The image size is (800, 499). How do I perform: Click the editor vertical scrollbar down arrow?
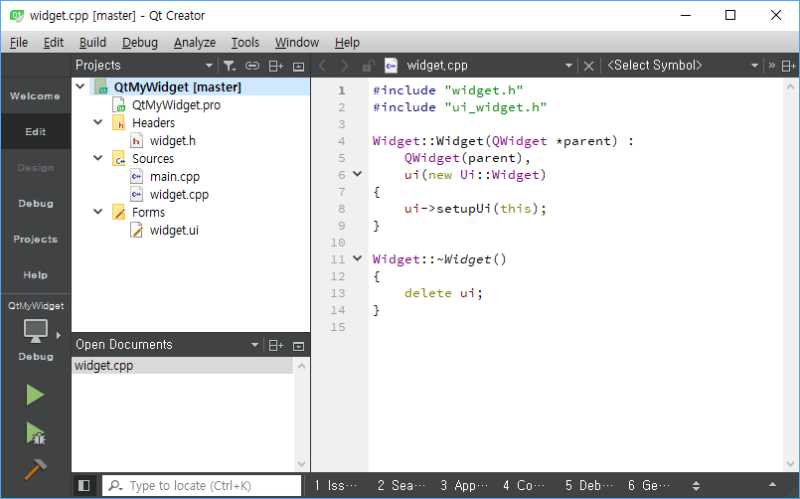[x=790, y=464]
